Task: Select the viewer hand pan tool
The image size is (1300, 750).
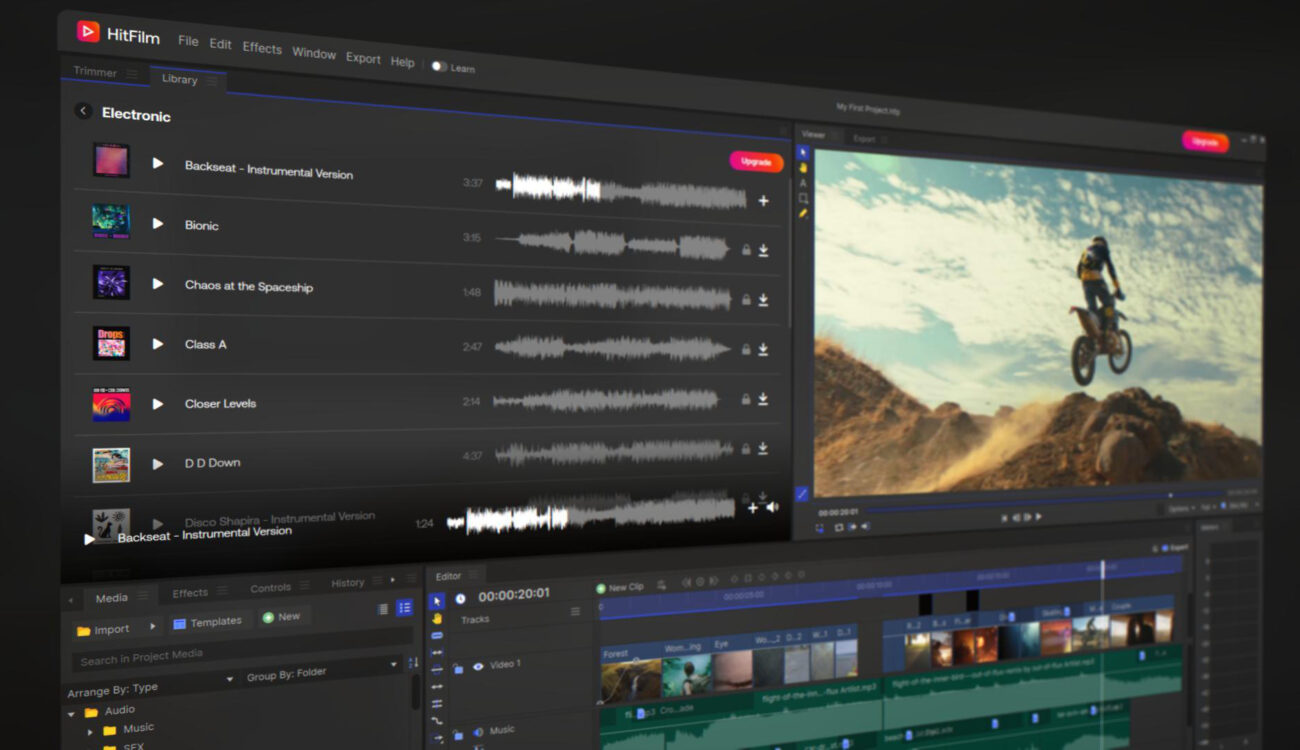Action: 802,168
